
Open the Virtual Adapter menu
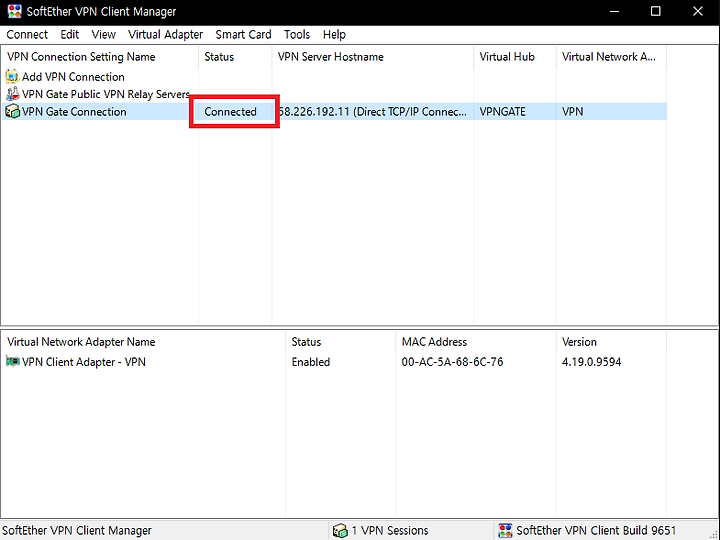click(165, 34)
